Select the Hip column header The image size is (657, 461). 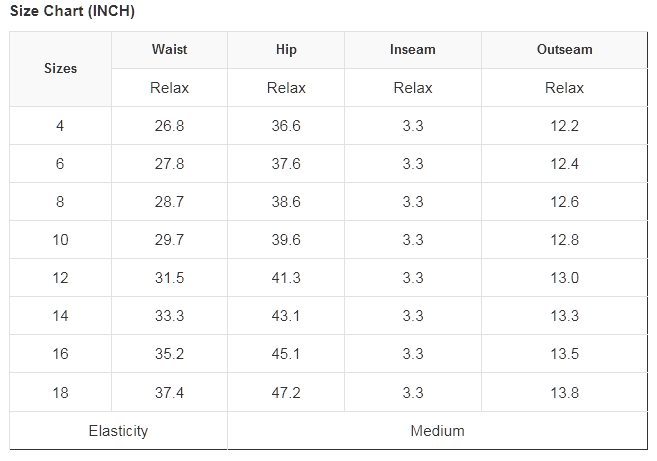(286, 49)
